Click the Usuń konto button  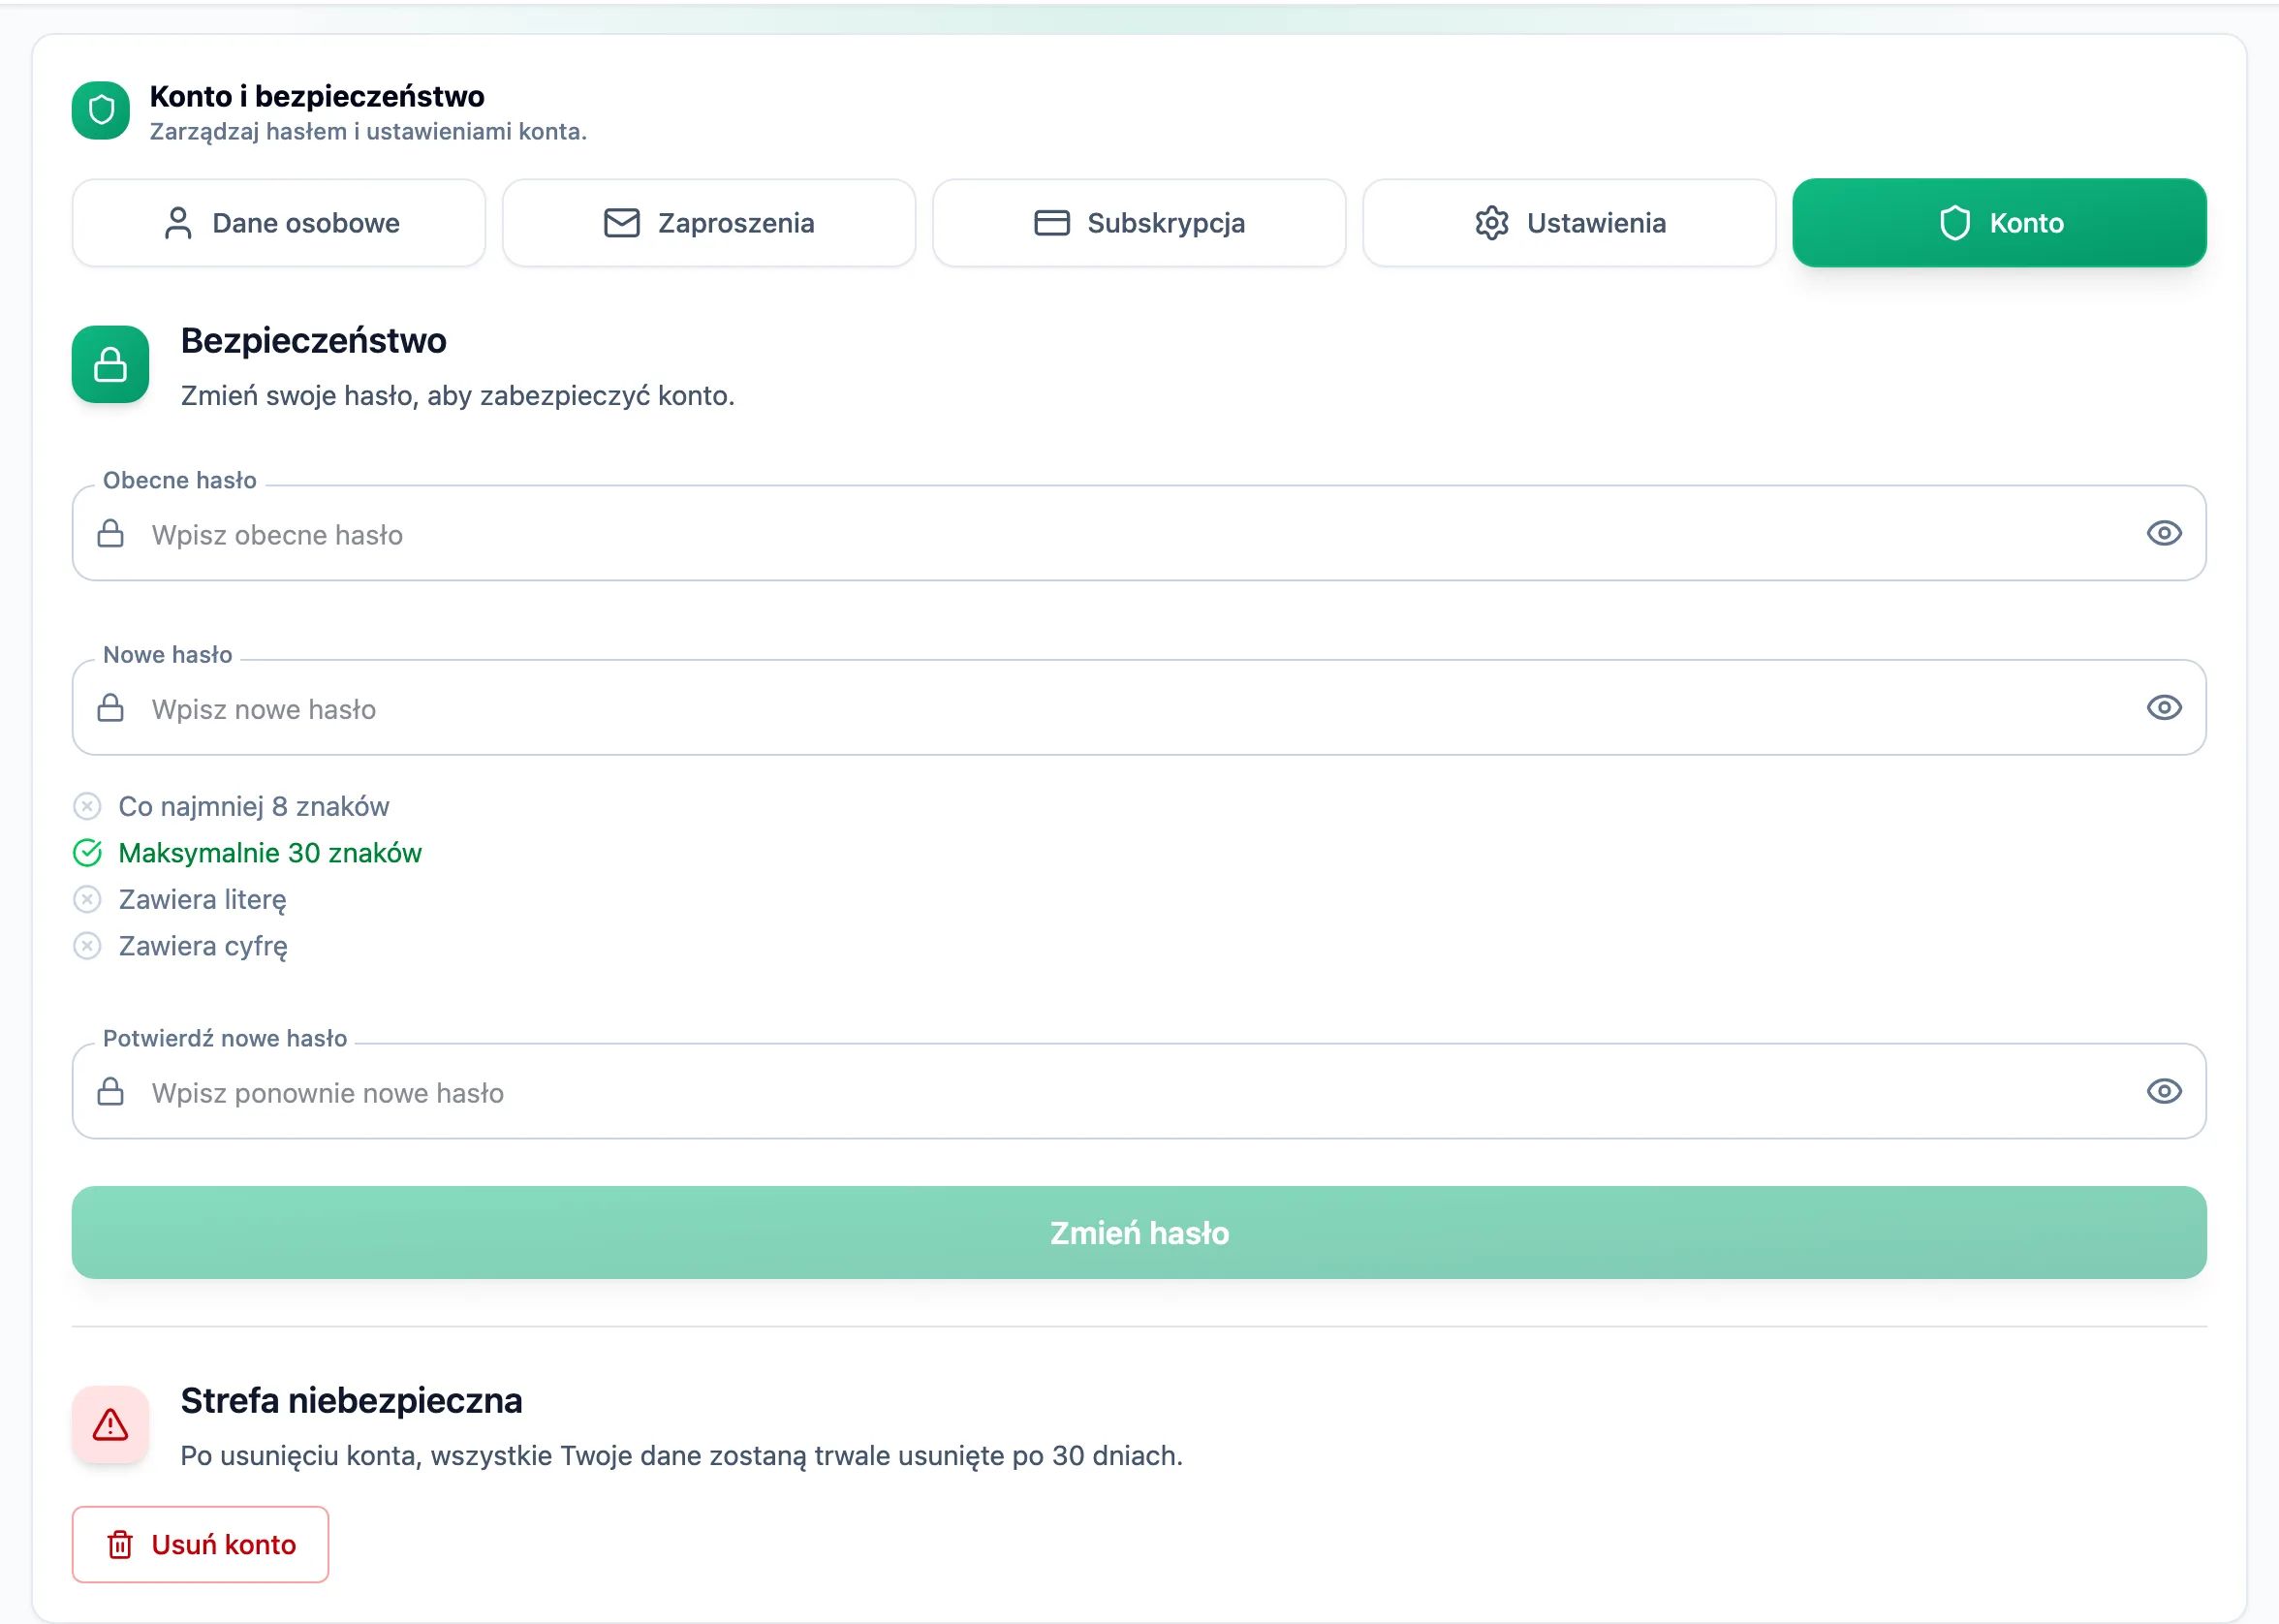coord(200,1545)
